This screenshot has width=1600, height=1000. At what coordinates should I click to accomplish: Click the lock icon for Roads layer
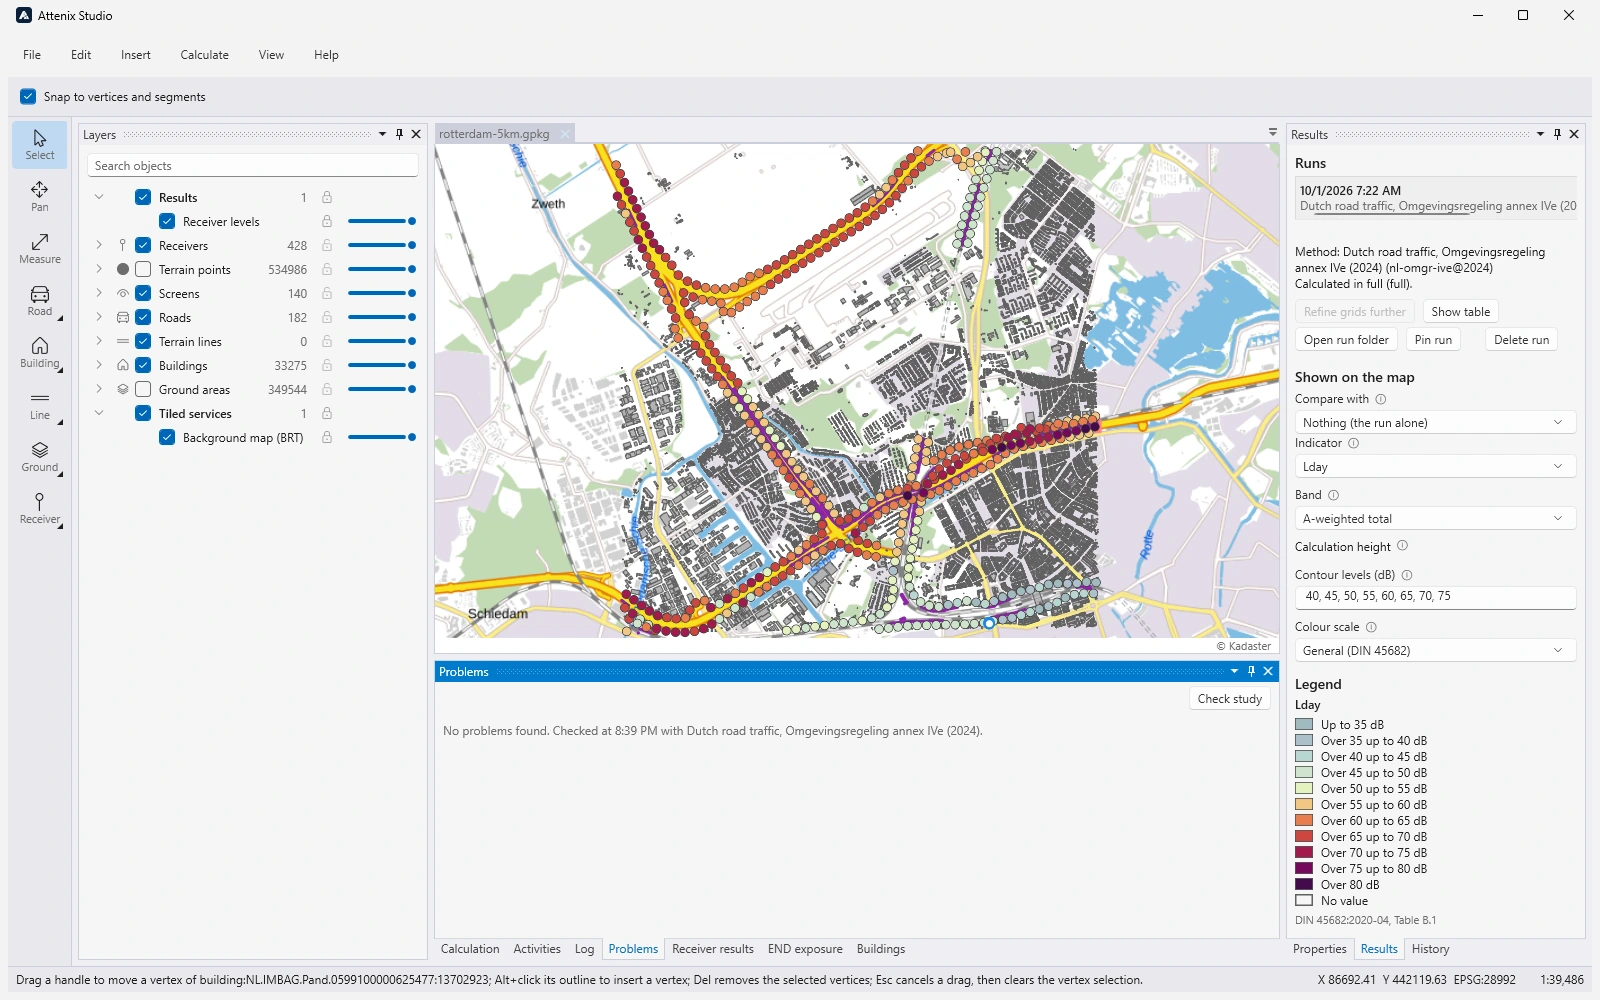(327, 317)
